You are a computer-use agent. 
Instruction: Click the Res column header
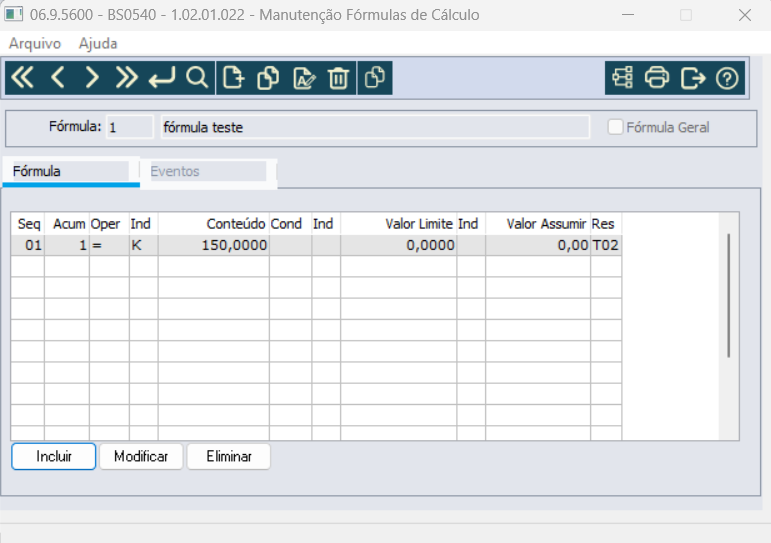(606, 224)
